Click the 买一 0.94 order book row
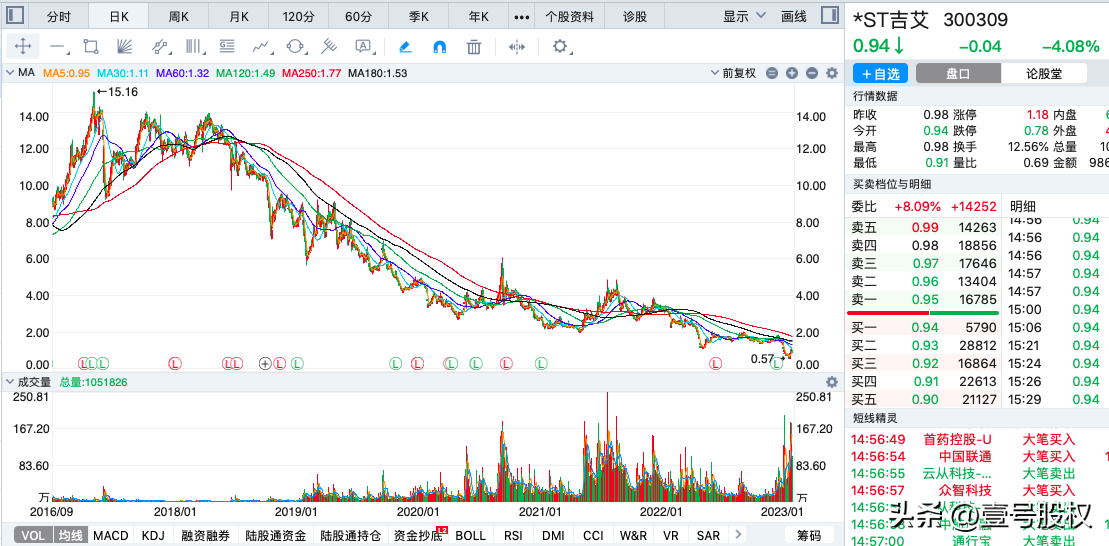This screenshot has width=1109, height=546. [923, 327]
